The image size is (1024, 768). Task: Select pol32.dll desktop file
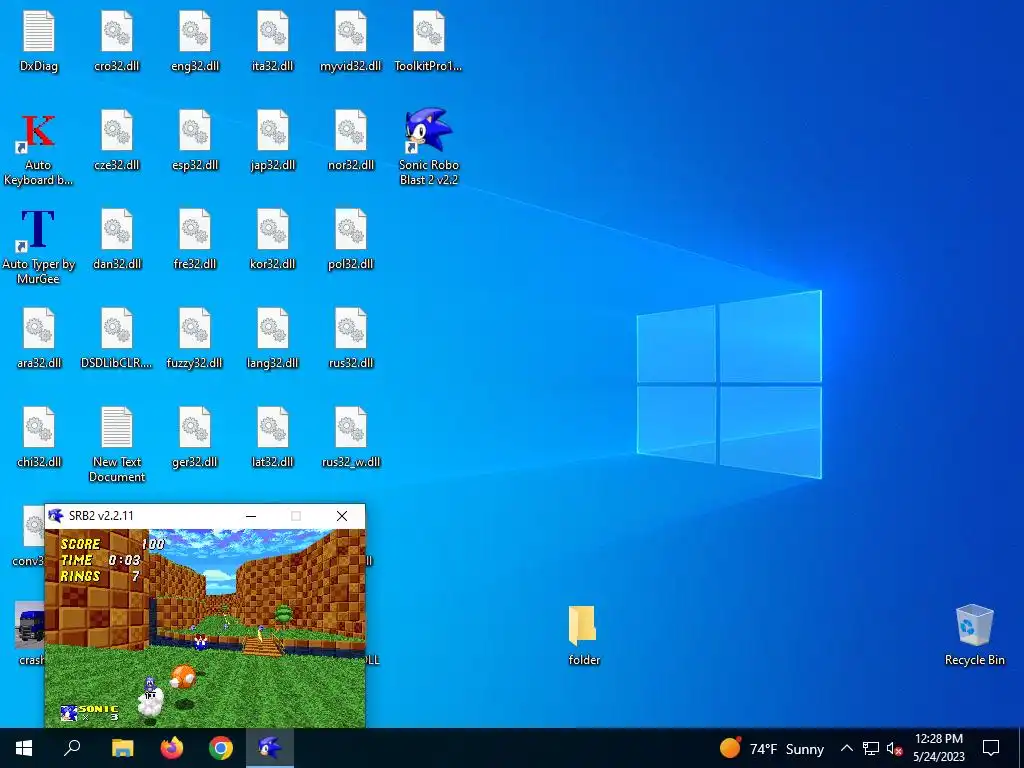(351, 239)
